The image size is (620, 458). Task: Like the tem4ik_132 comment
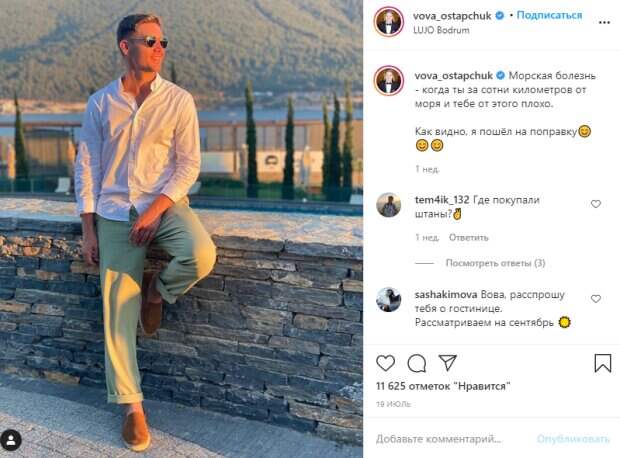(x=596, y=204)
